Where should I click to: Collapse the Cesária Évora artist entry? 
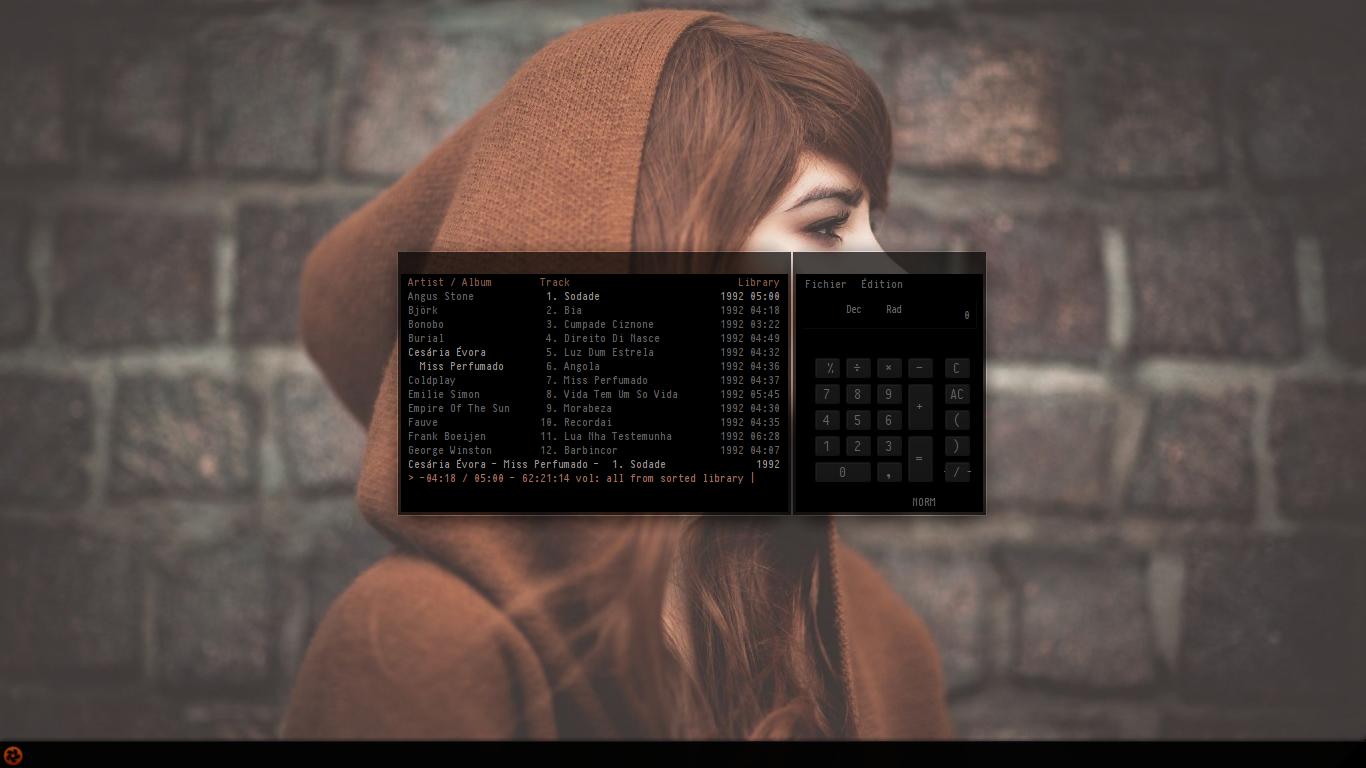pyautogui.click(x=447, y=352)
